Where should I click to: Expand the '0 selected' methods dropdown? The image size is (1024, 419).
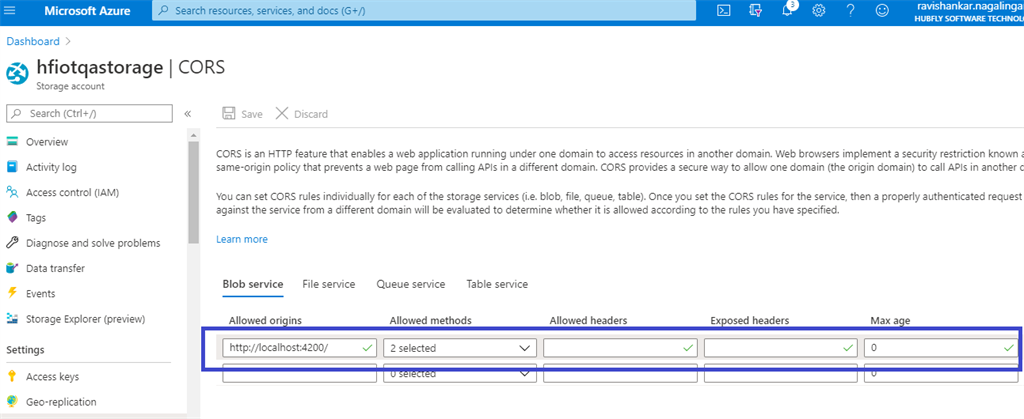[x=460, y=374]
